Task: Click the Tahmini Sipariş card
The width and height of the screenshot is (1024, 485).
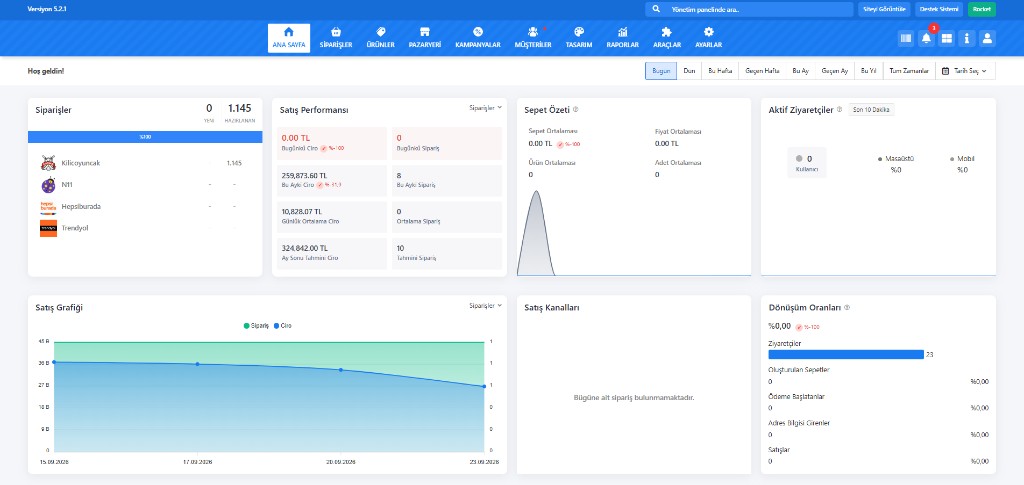Action: pos(447,253)
